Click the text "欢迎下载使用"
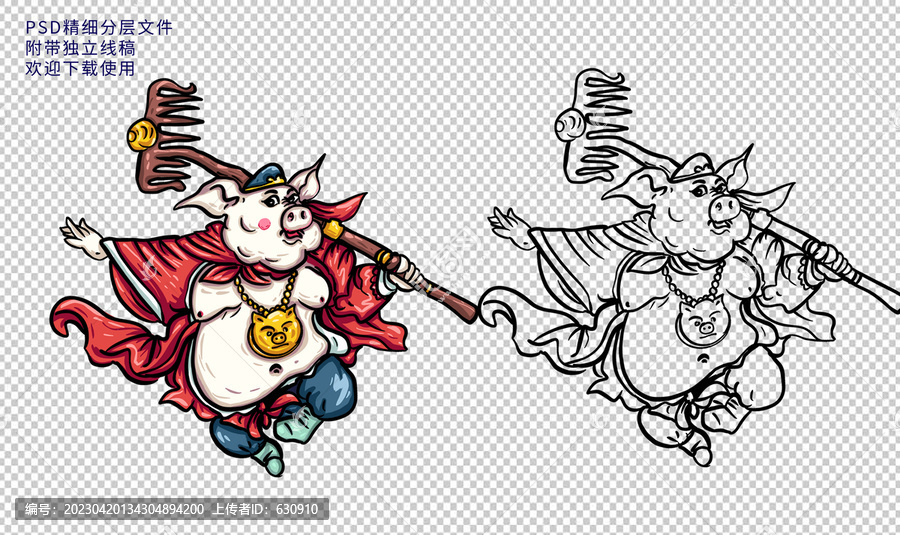The height and width of the screenshot is (535, 900). click(80, 68)
